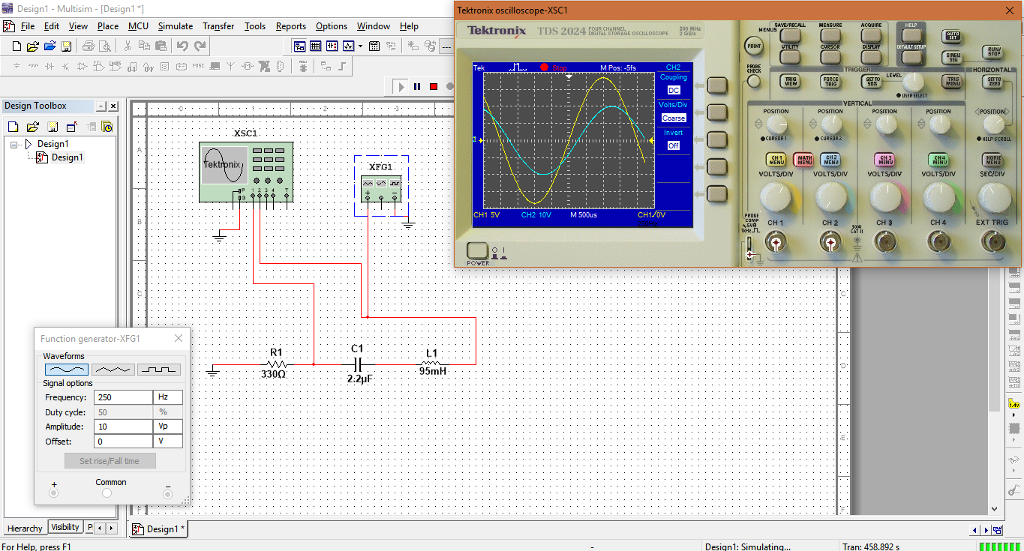
Task: Open the database manager calendar-like icon
Action: click(374, 46)
